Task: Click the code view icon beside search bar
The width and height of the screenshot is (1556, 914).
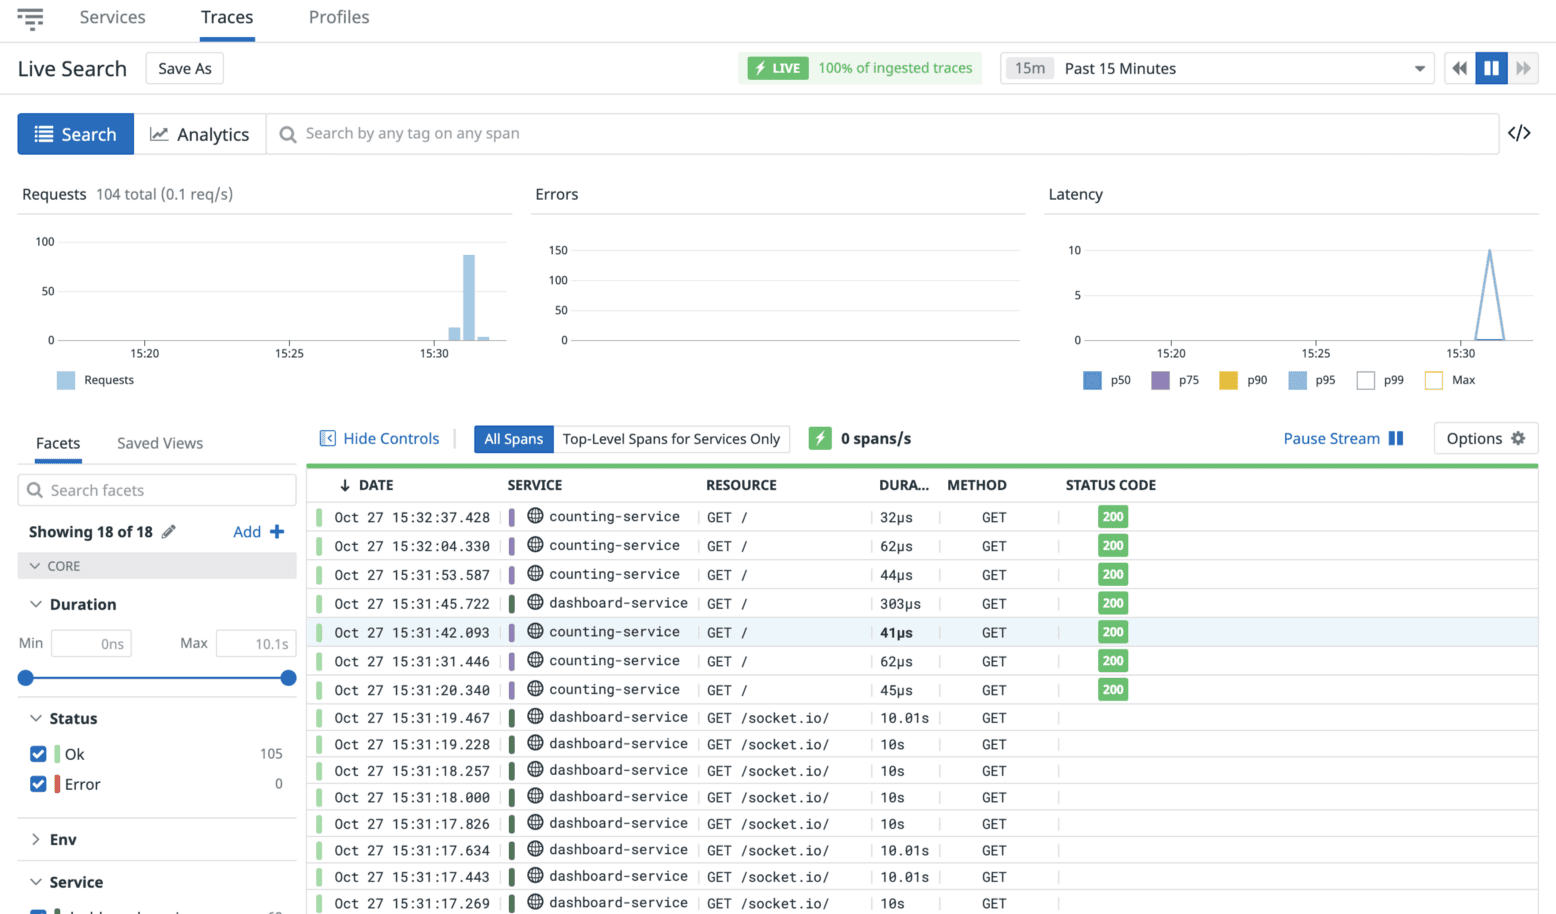Action: 1519,133
